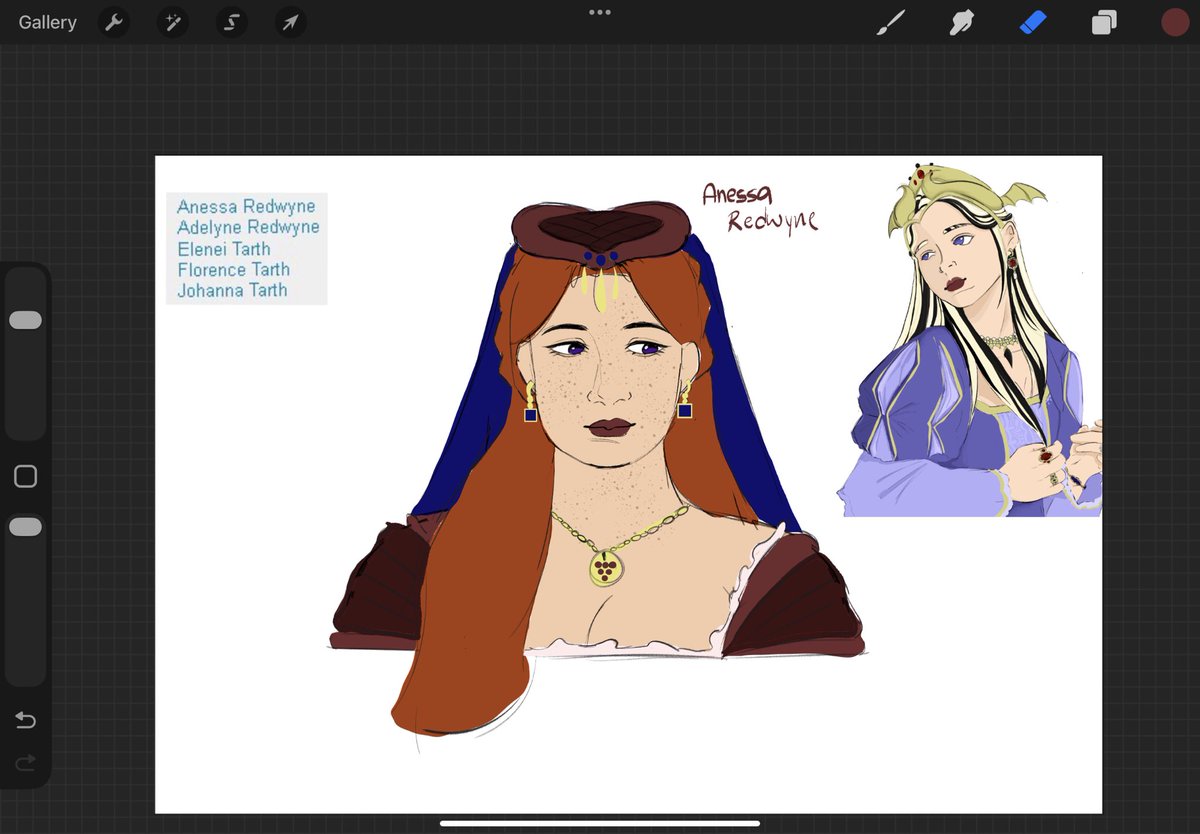Open the Layers panel

click(1104, 22)
